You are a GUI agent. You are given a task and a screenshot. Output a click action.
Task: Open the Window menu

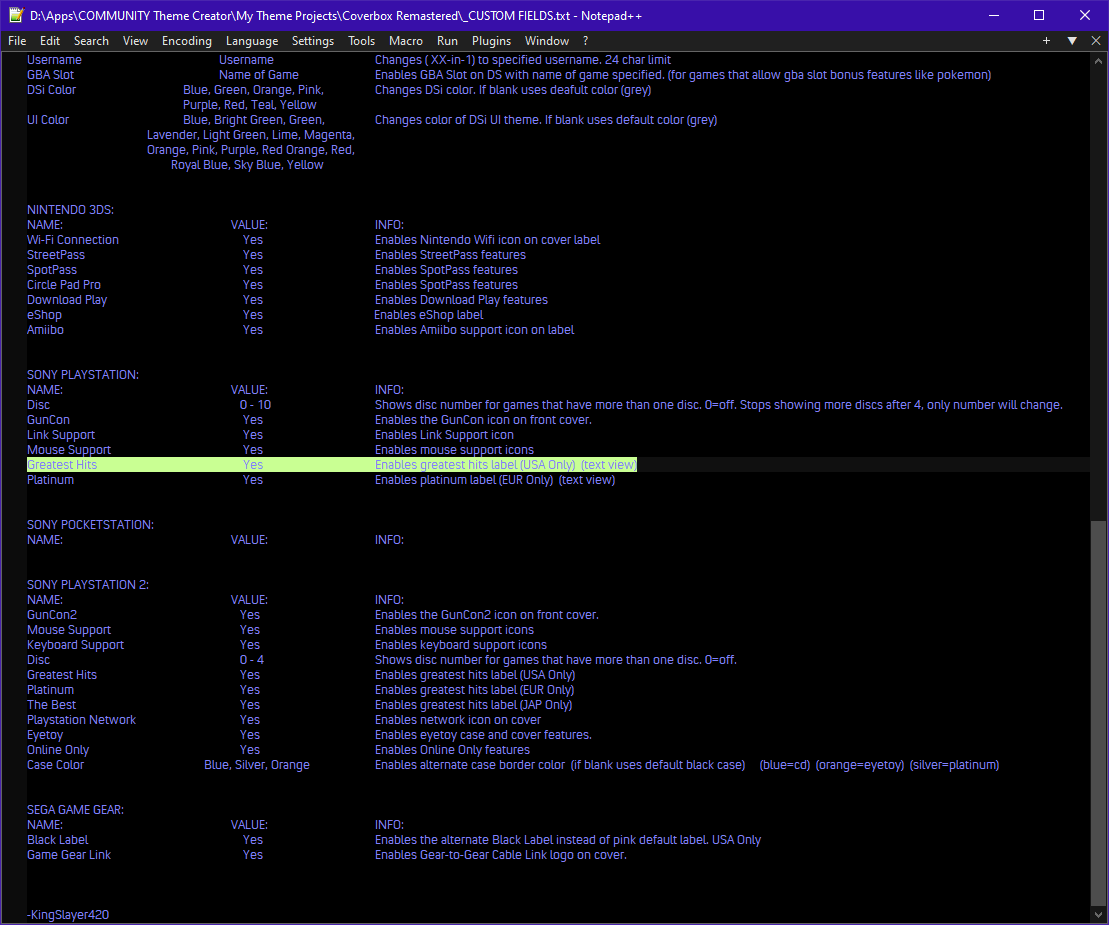click(x=547, y=41)
